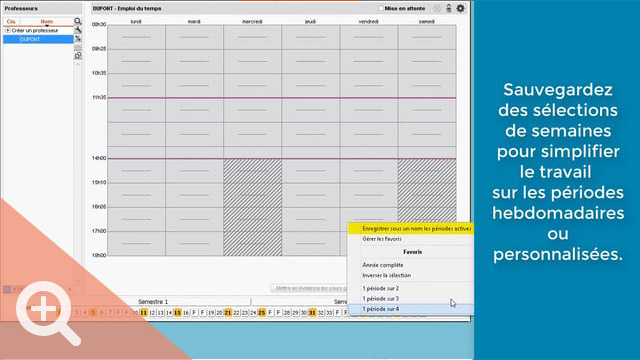Enable the Mise en attente checkbox
Screen dimensions: 640x360
[x=380, y=8]
